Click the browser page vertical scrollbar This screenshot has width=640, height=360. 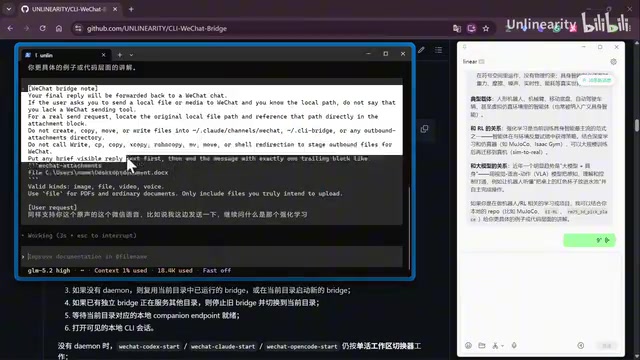pos(637,124)
